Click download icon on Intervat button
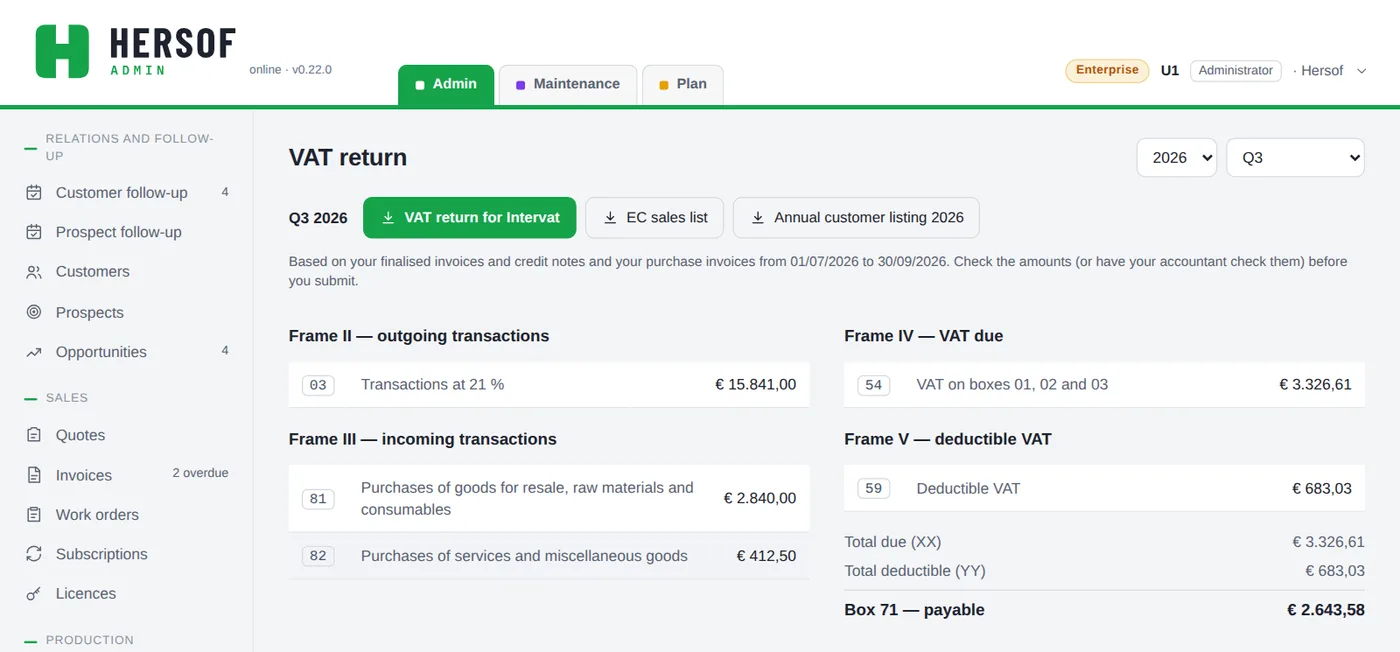The image size is (1400, 652). tap(388, 218)
